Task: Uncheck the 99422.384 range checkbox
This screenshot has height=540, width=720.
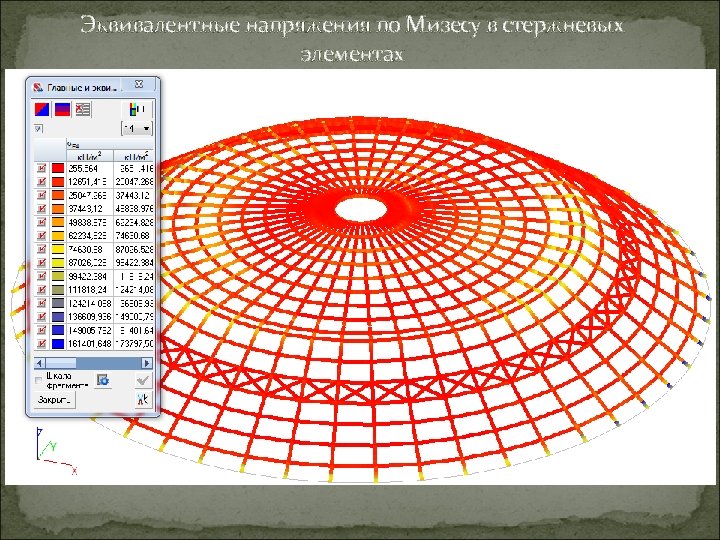Action: click(x=41, y=276)
